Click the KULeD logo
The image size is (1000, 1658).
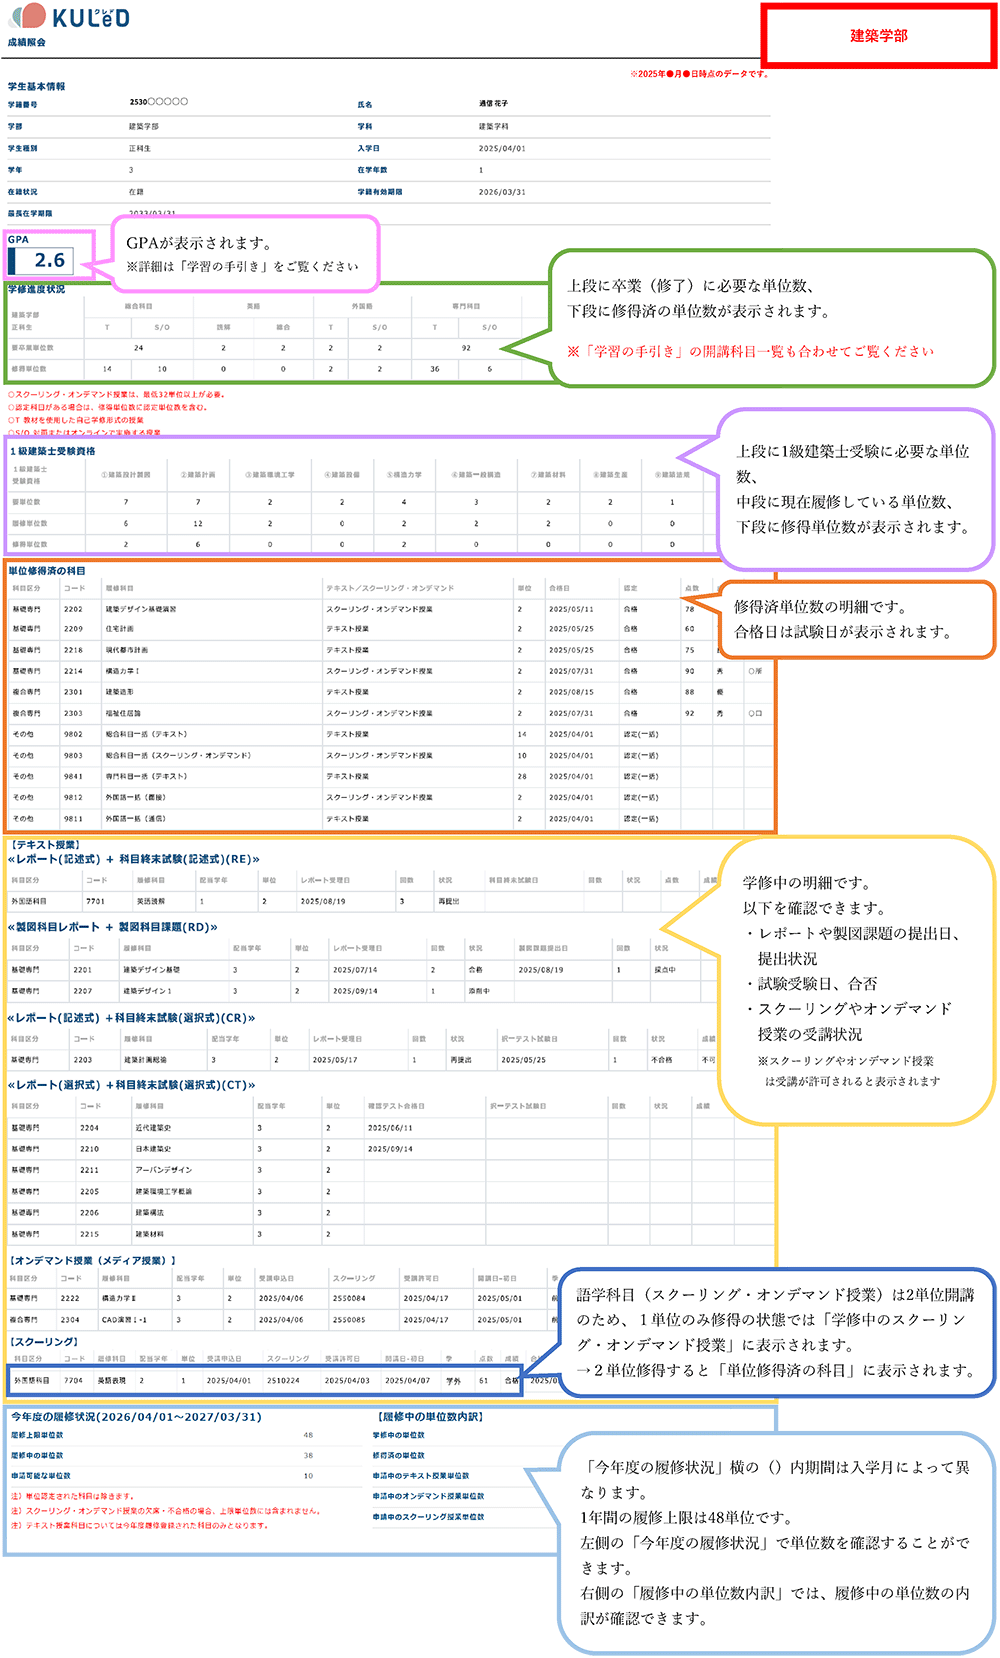68,17
